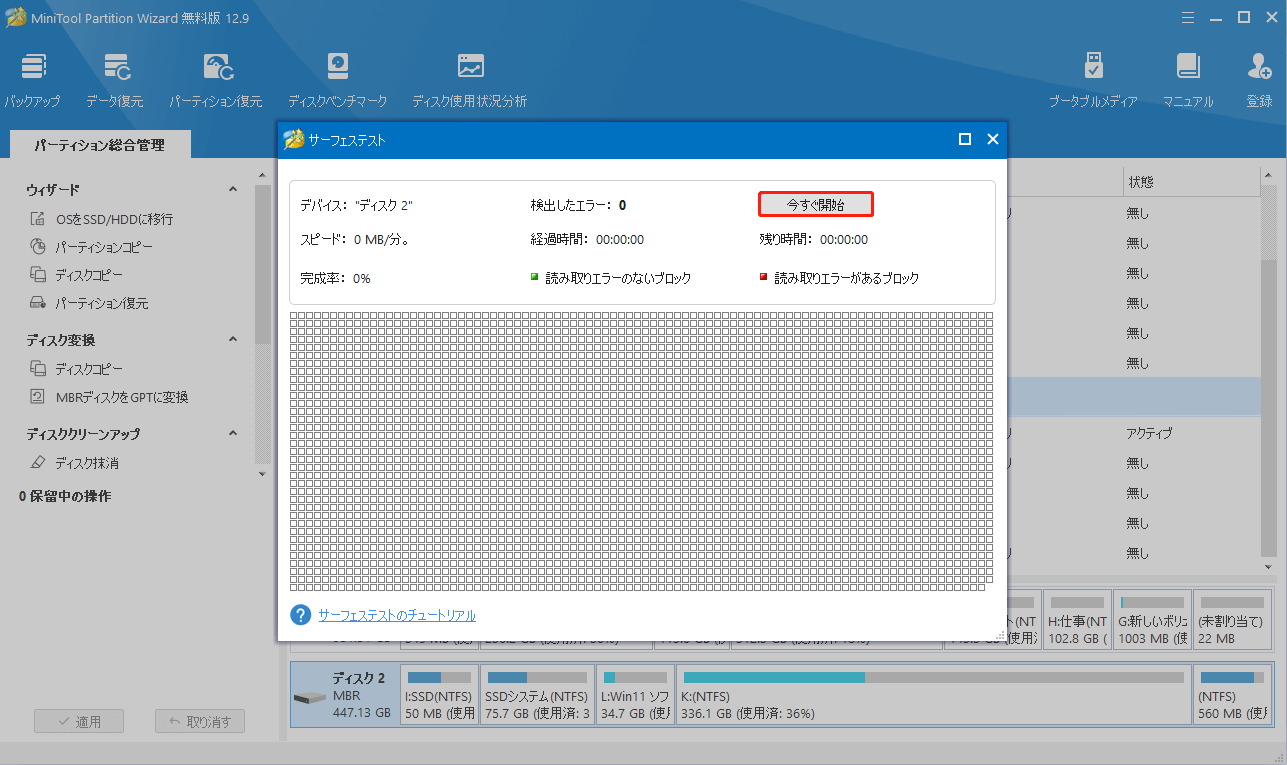This screenshot has height=765, width=1287.
Task: Select MBRディスクをGPTに変換
Action: [108, 397]
